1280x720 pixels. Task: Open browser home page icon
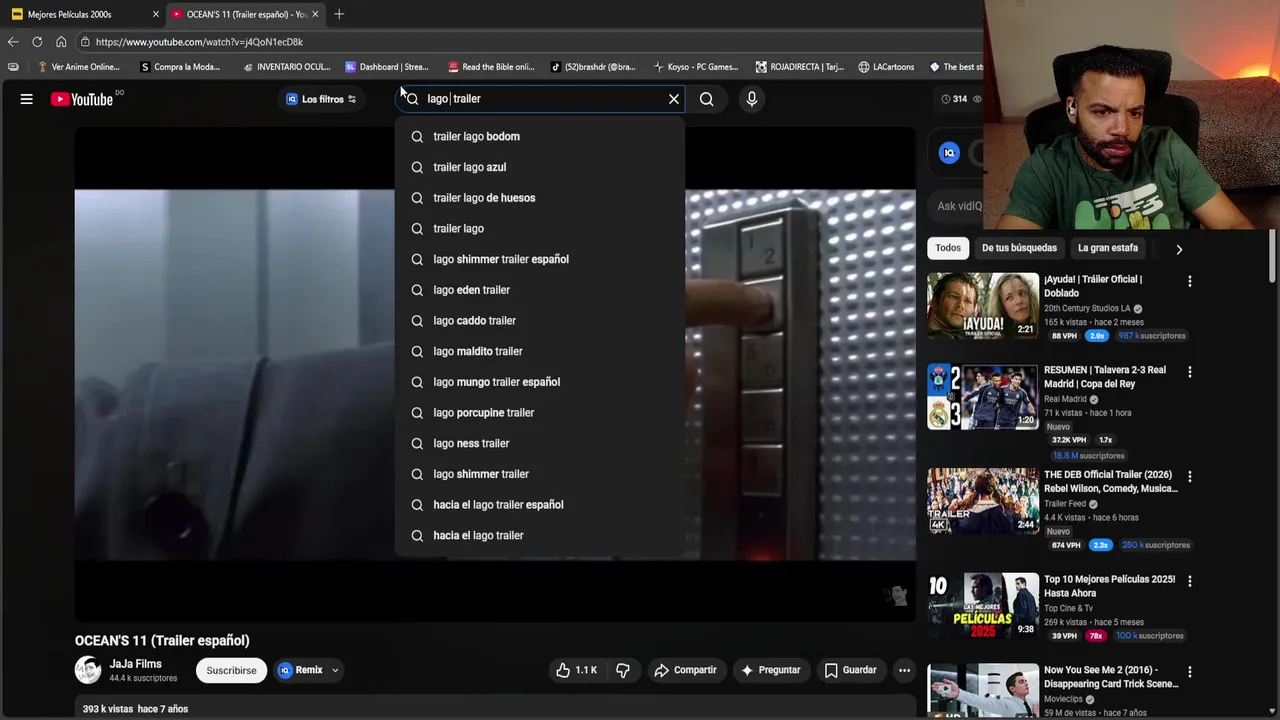[61, 42]
